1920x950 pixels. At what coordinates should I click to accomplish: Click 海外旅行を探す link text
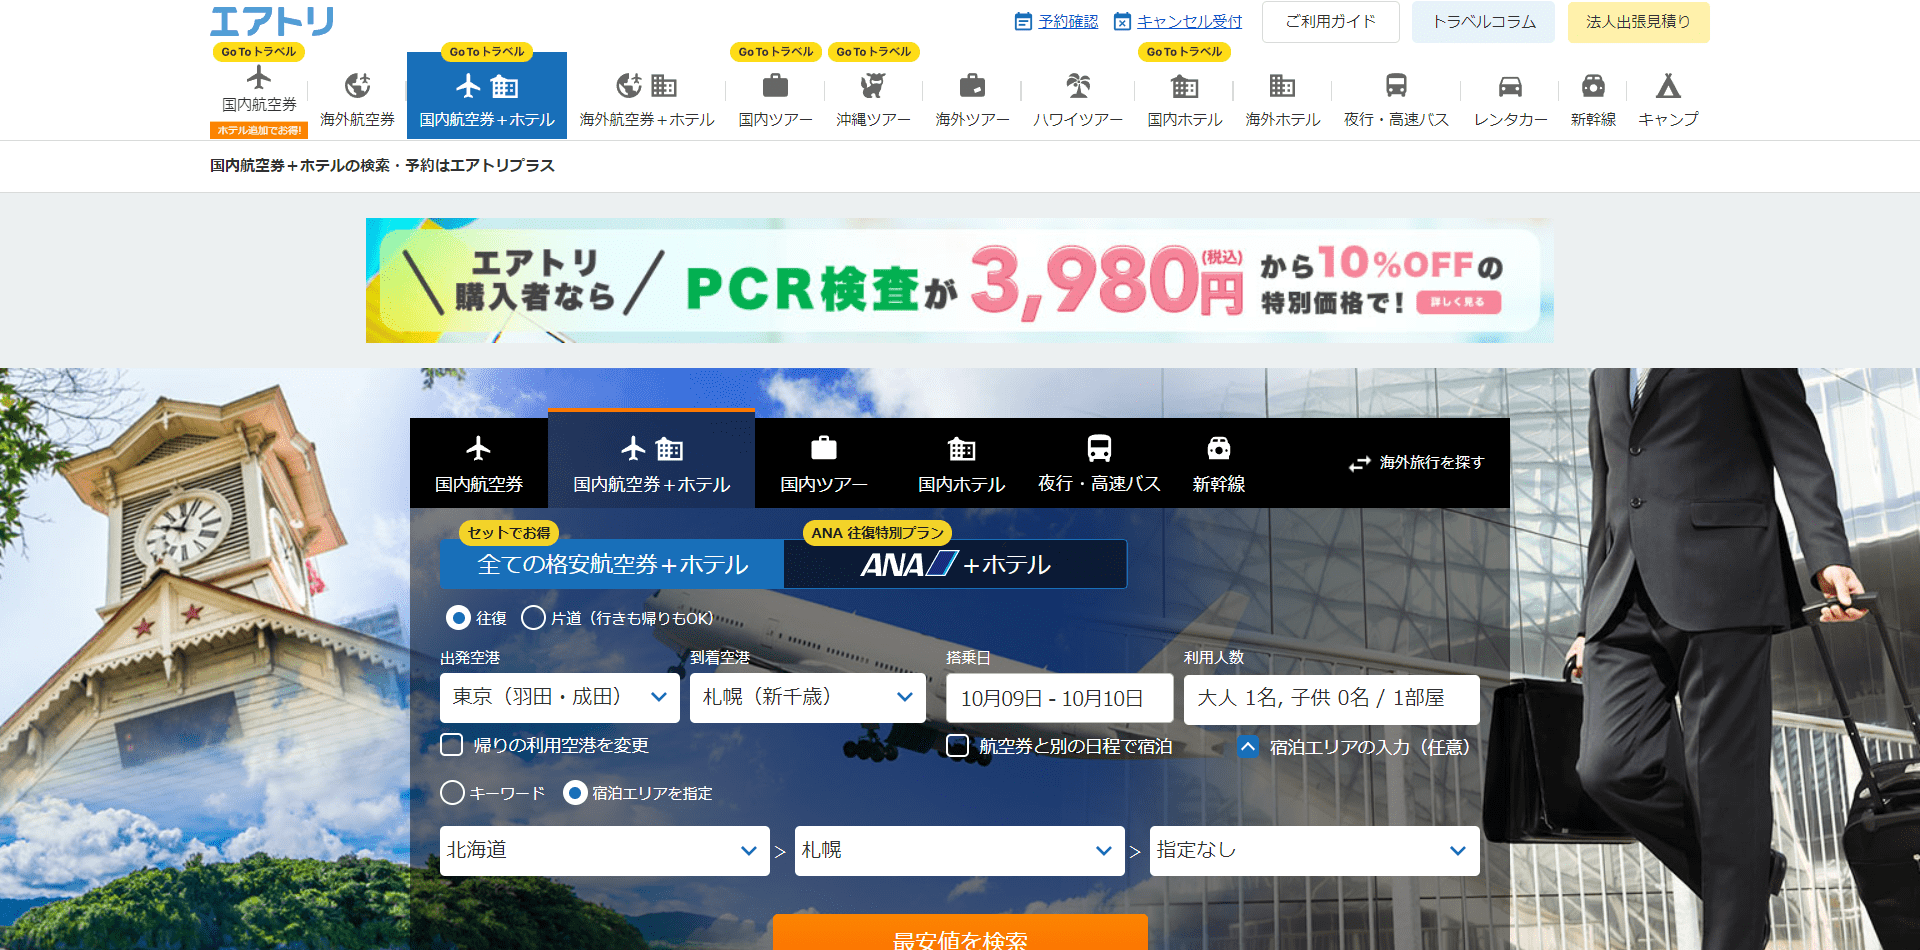tap(1432, 462)
